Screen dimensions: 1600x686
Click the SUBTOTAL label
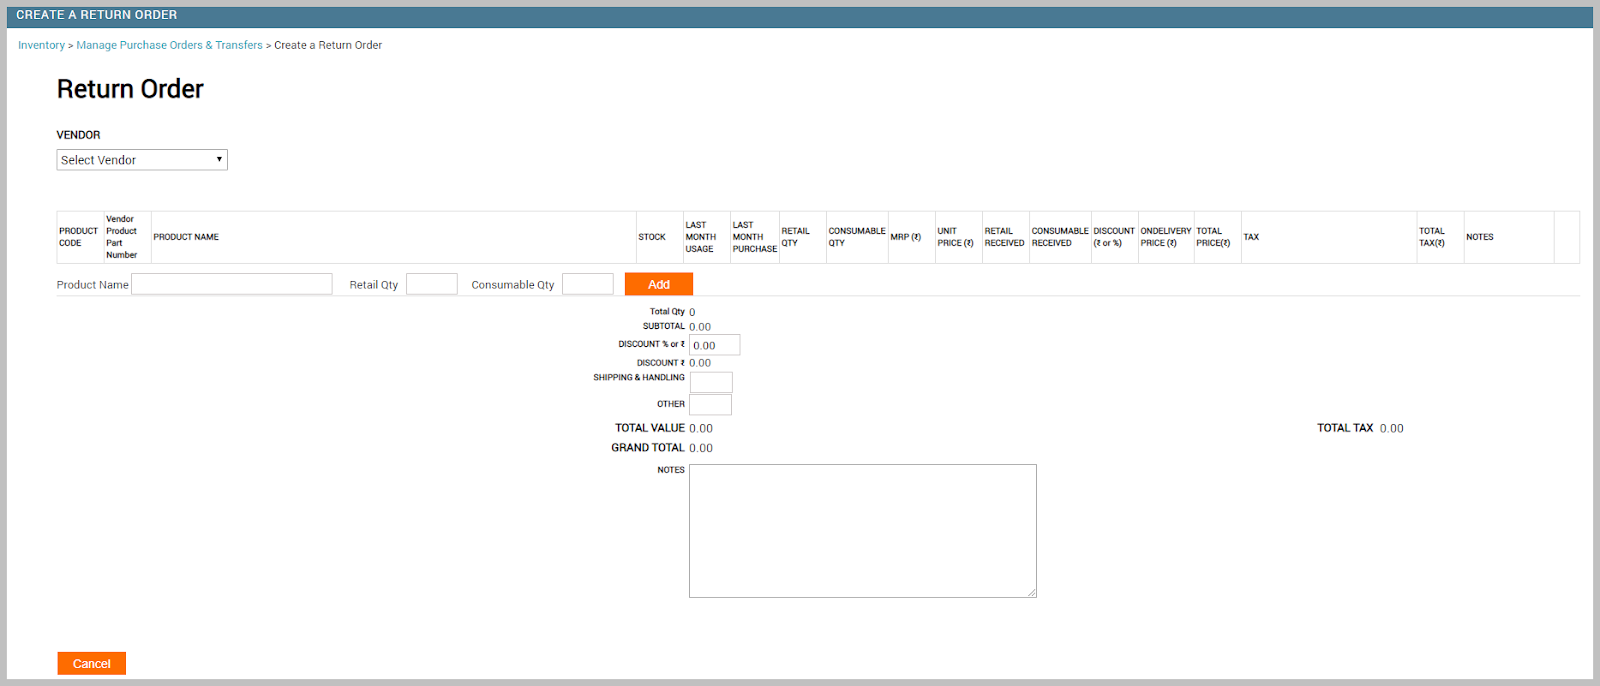[664, 326]
